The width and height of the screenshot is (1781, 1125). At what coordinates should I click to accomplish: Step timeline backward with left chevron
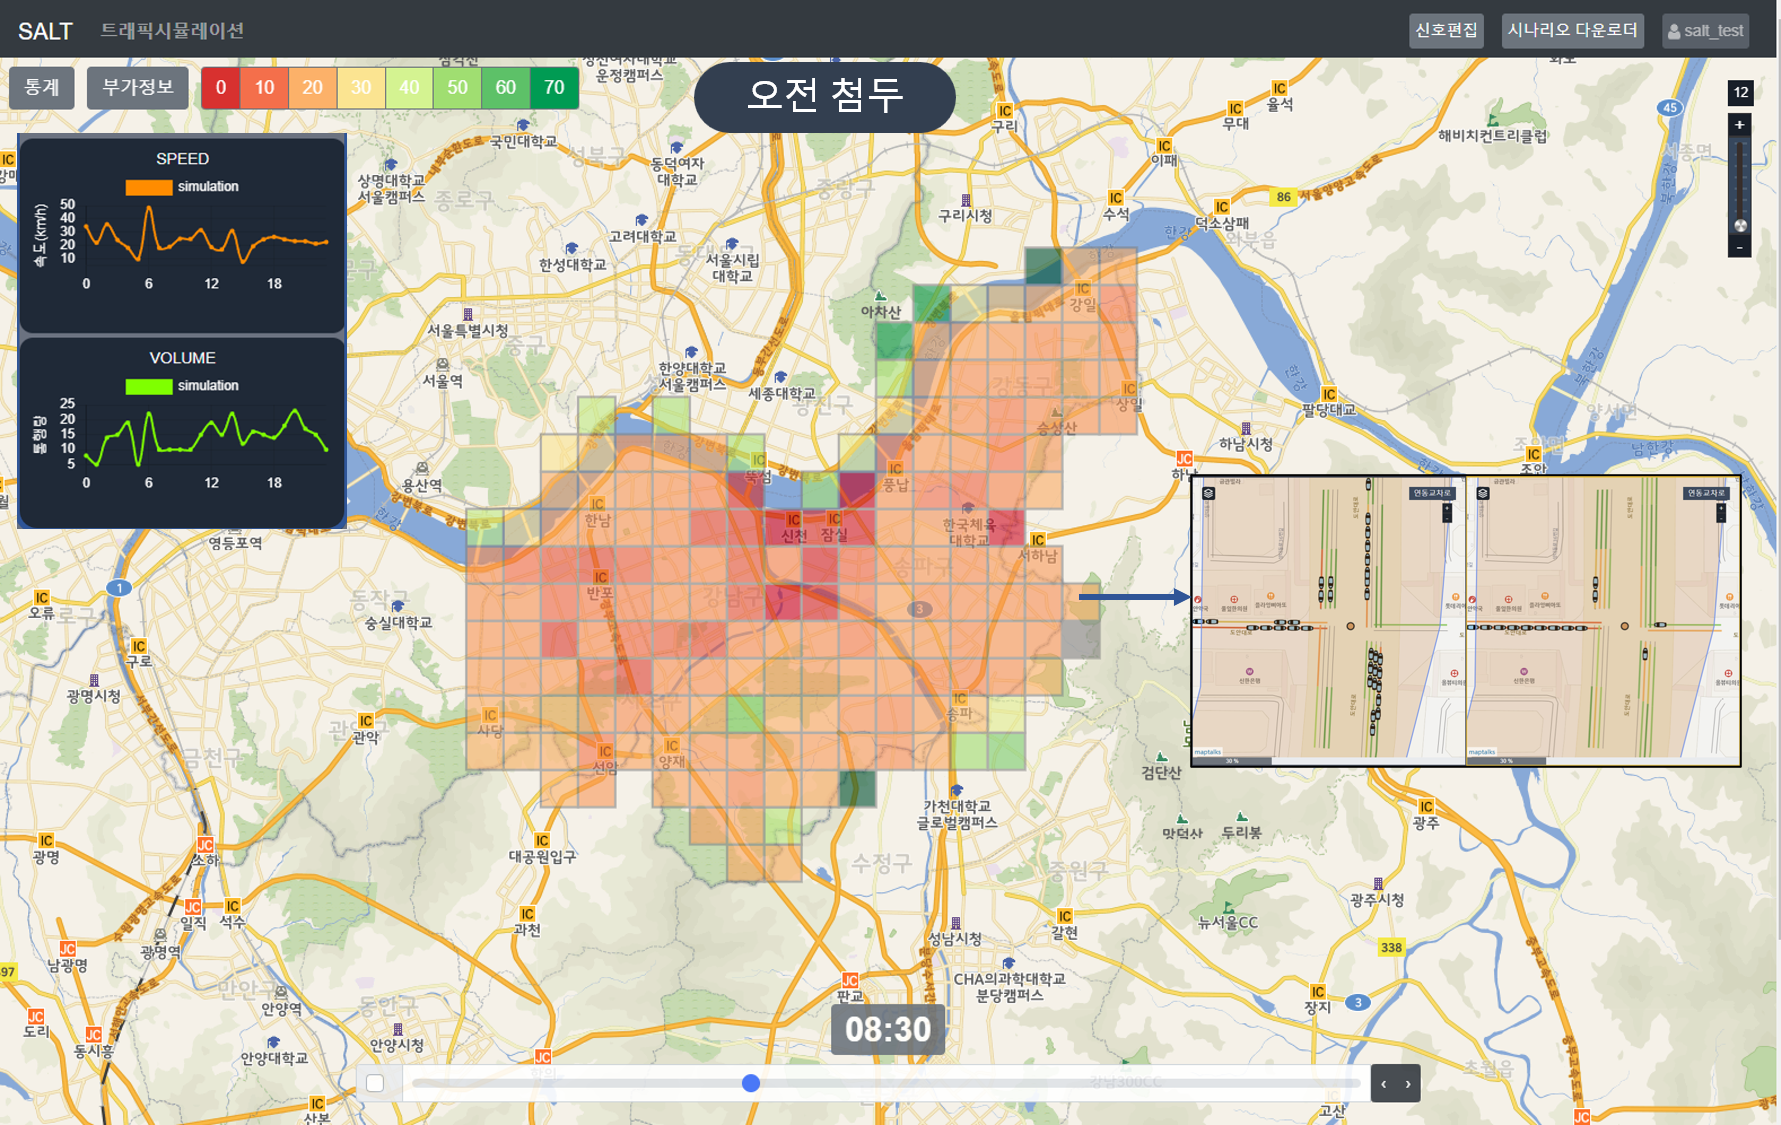coord(1384,1084)
